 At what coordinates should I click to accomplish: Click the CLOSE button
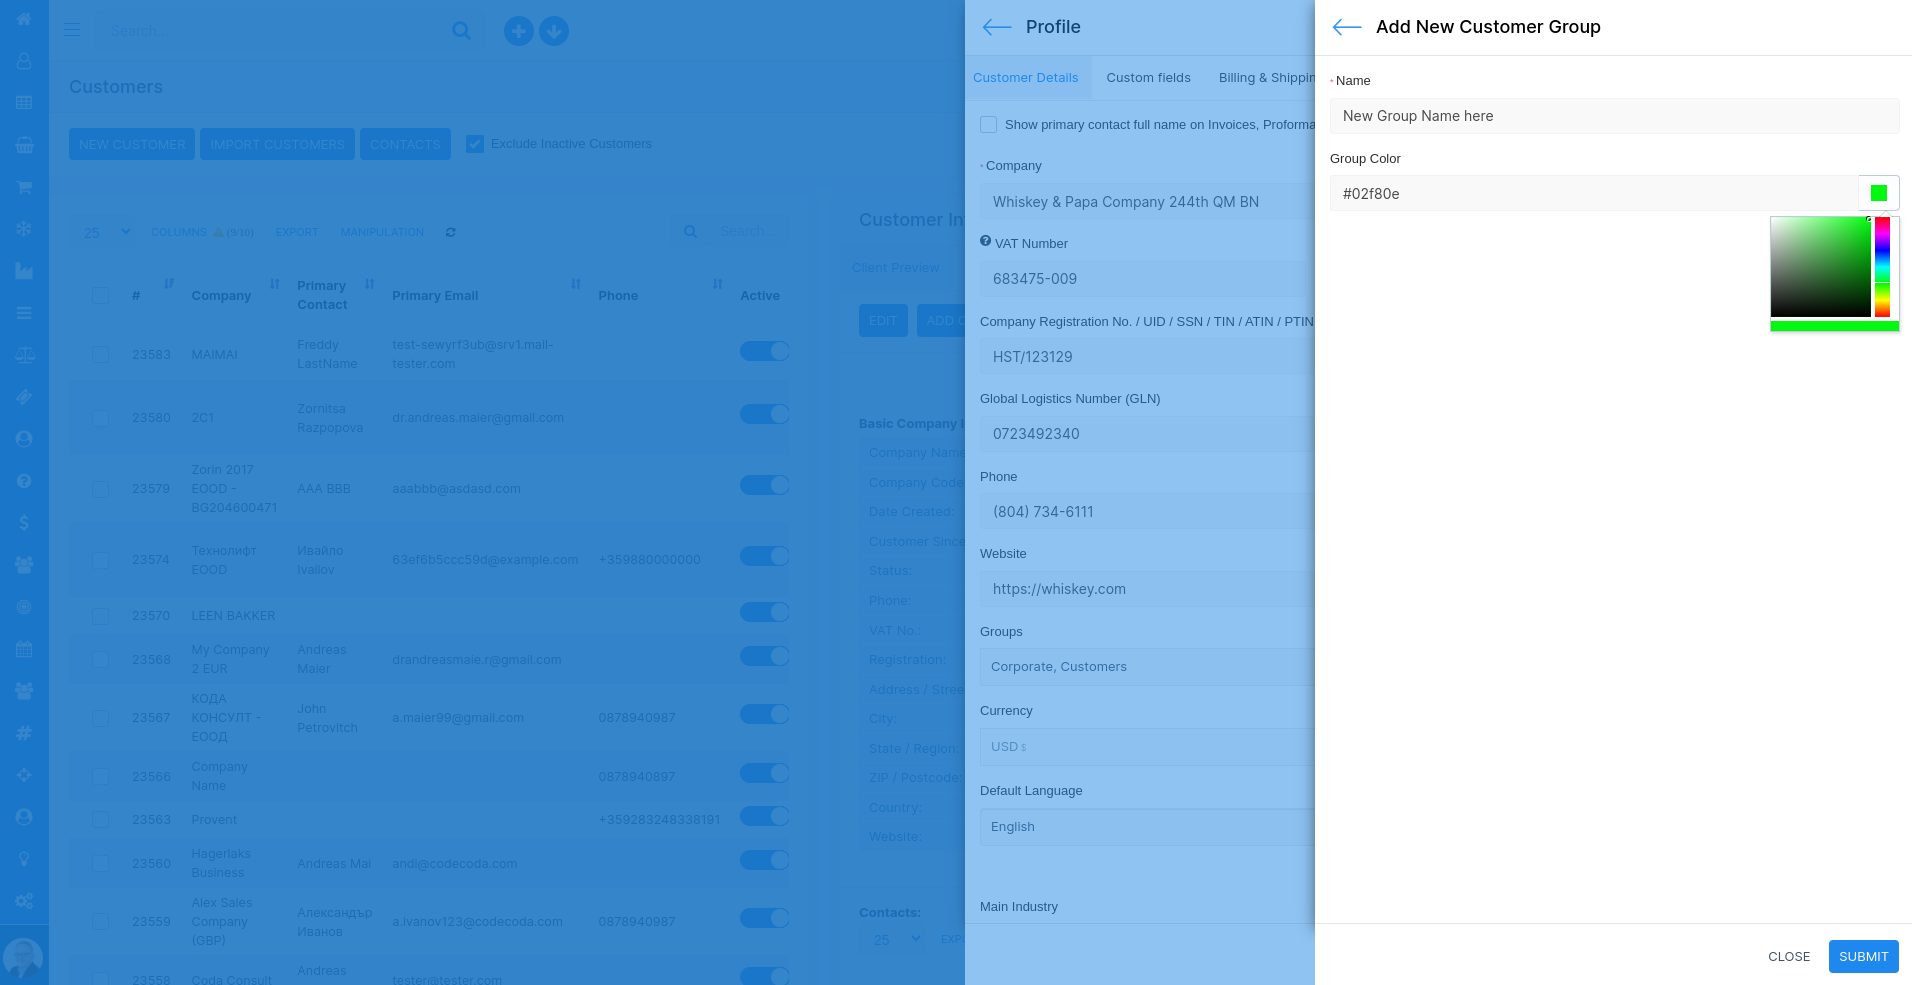click(1788, 957)
